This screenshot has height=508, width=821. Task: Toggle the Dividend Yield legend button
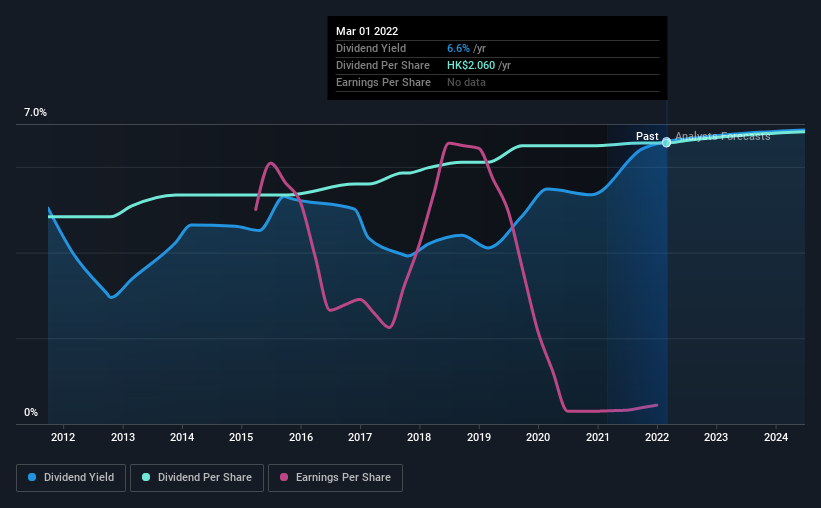(71, 478)
